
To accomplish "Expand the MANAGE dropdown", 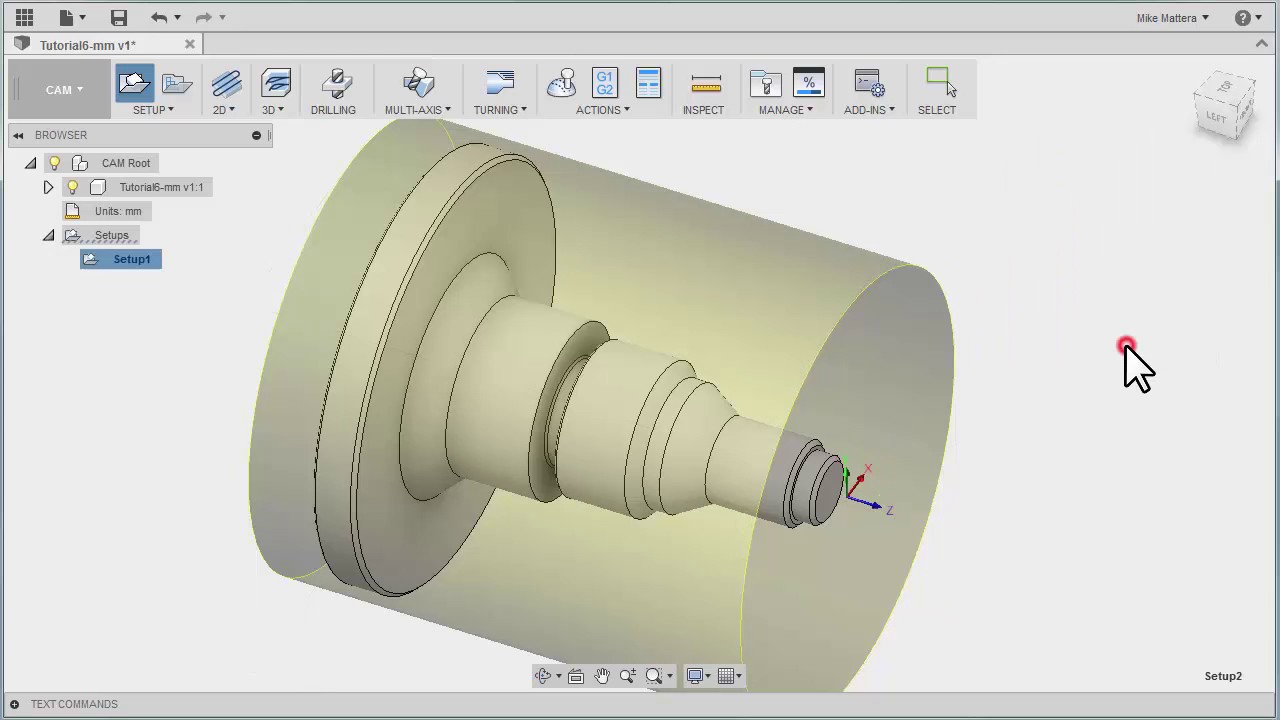I will pos(786,110).
